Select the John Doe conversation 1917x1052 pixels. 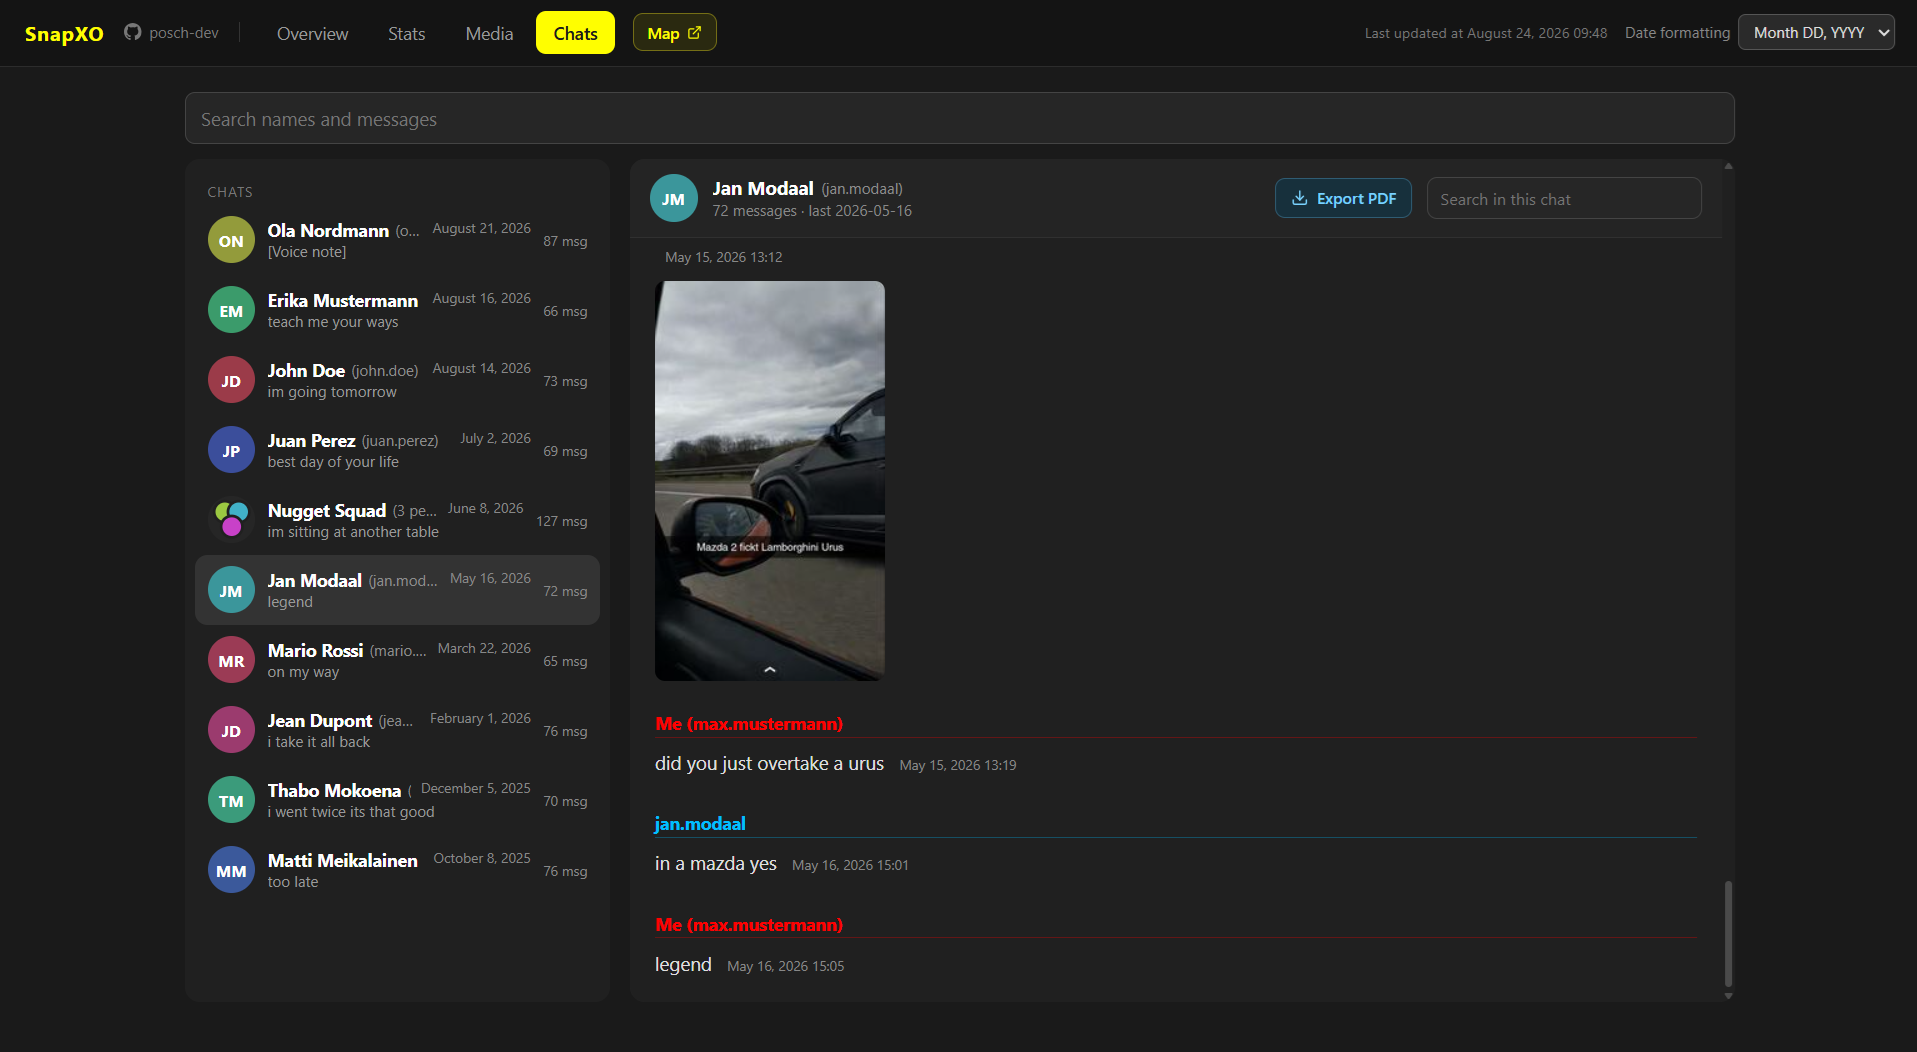[397, 380]
